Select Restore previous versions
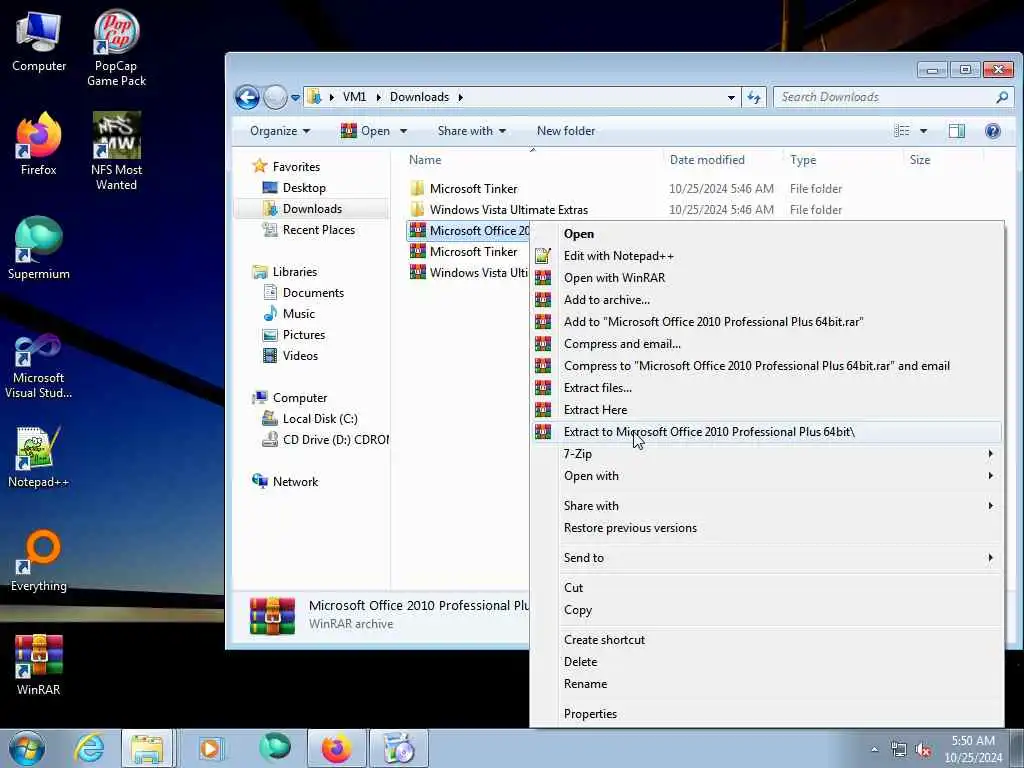This screenshot has width=1024, height=768. 766,528
